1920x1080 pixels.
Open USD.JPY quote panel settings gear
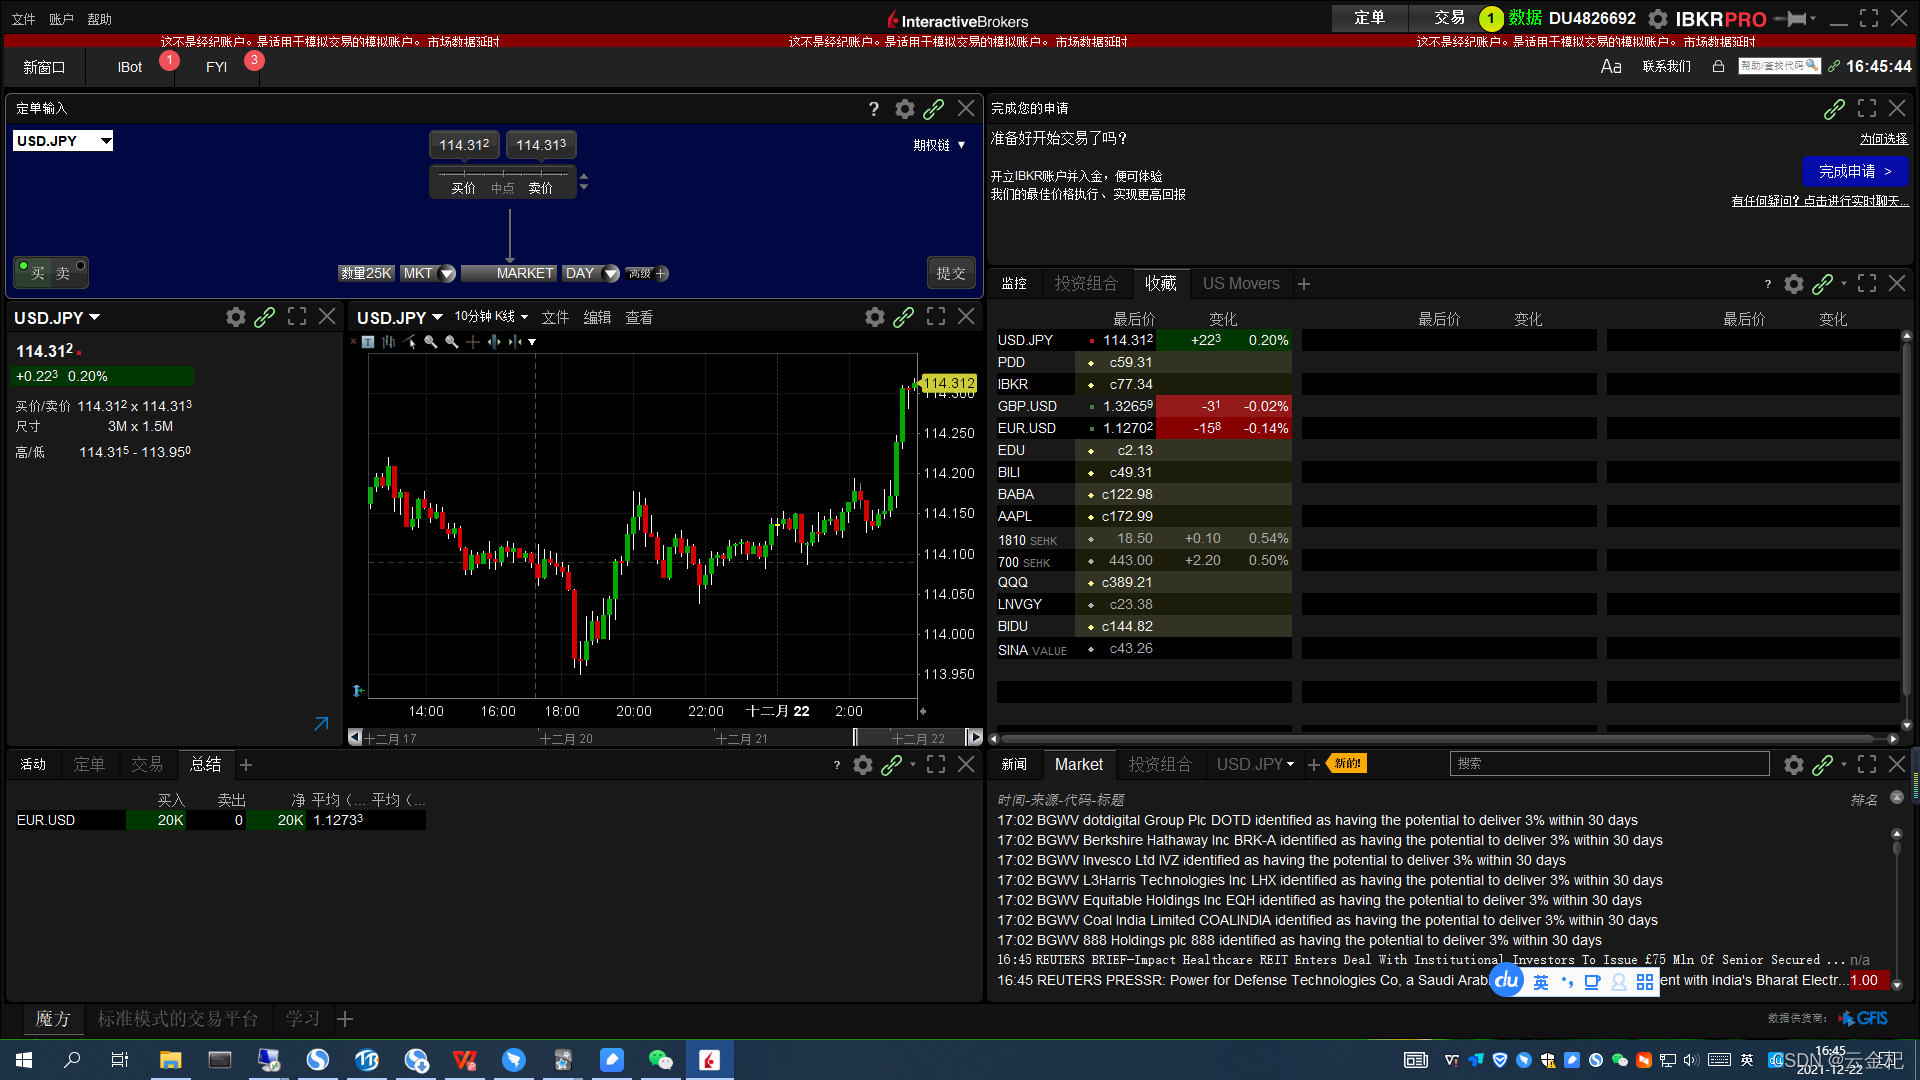click(x=236, y=317)
